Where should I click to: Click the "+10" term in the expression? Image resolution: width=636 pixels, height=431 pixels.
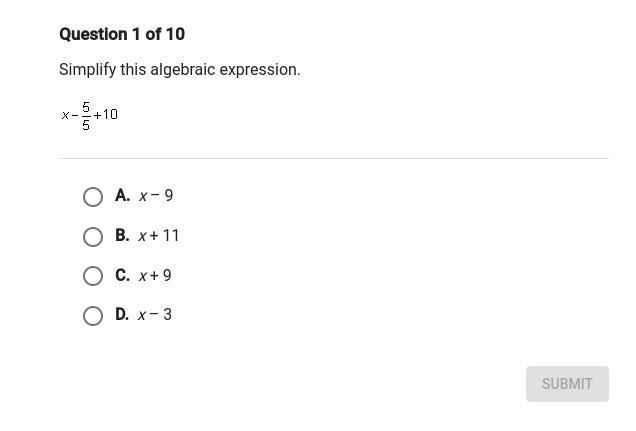pyautogui.click(x=106, y=115)
